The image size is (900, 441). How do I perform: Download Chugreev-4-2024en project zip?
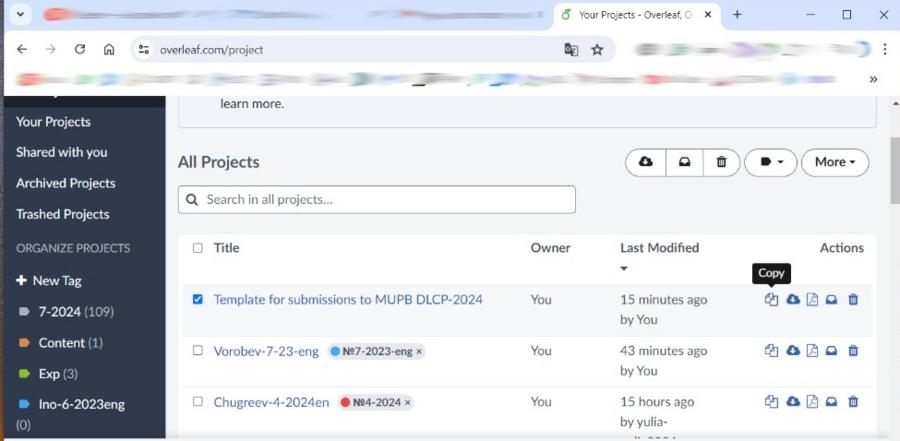pos(793,402)
